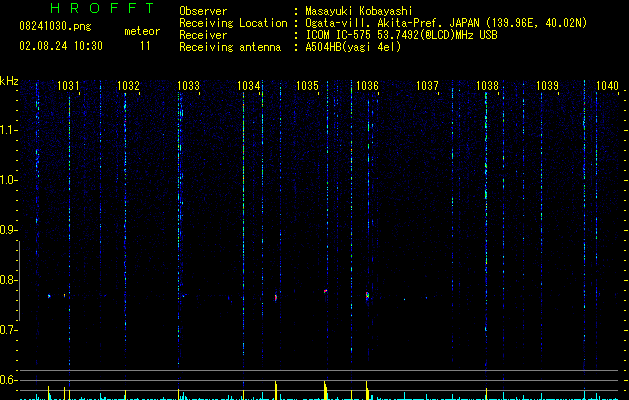
Task: Click the 0.7 frequency axis label
Action: (8, 330)
